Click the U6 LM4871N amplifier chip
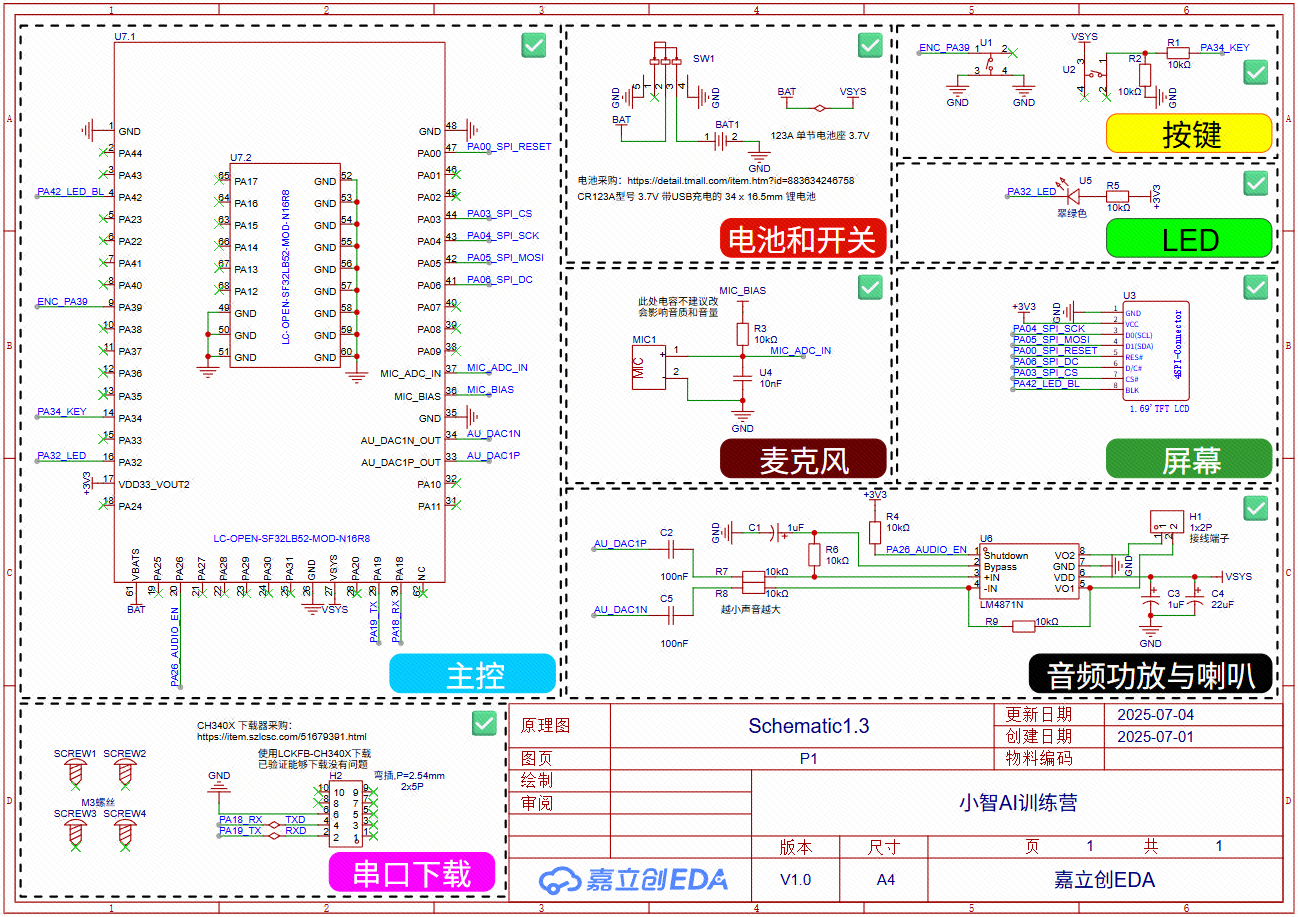 pyautogui.click(x=1027, y=572)
